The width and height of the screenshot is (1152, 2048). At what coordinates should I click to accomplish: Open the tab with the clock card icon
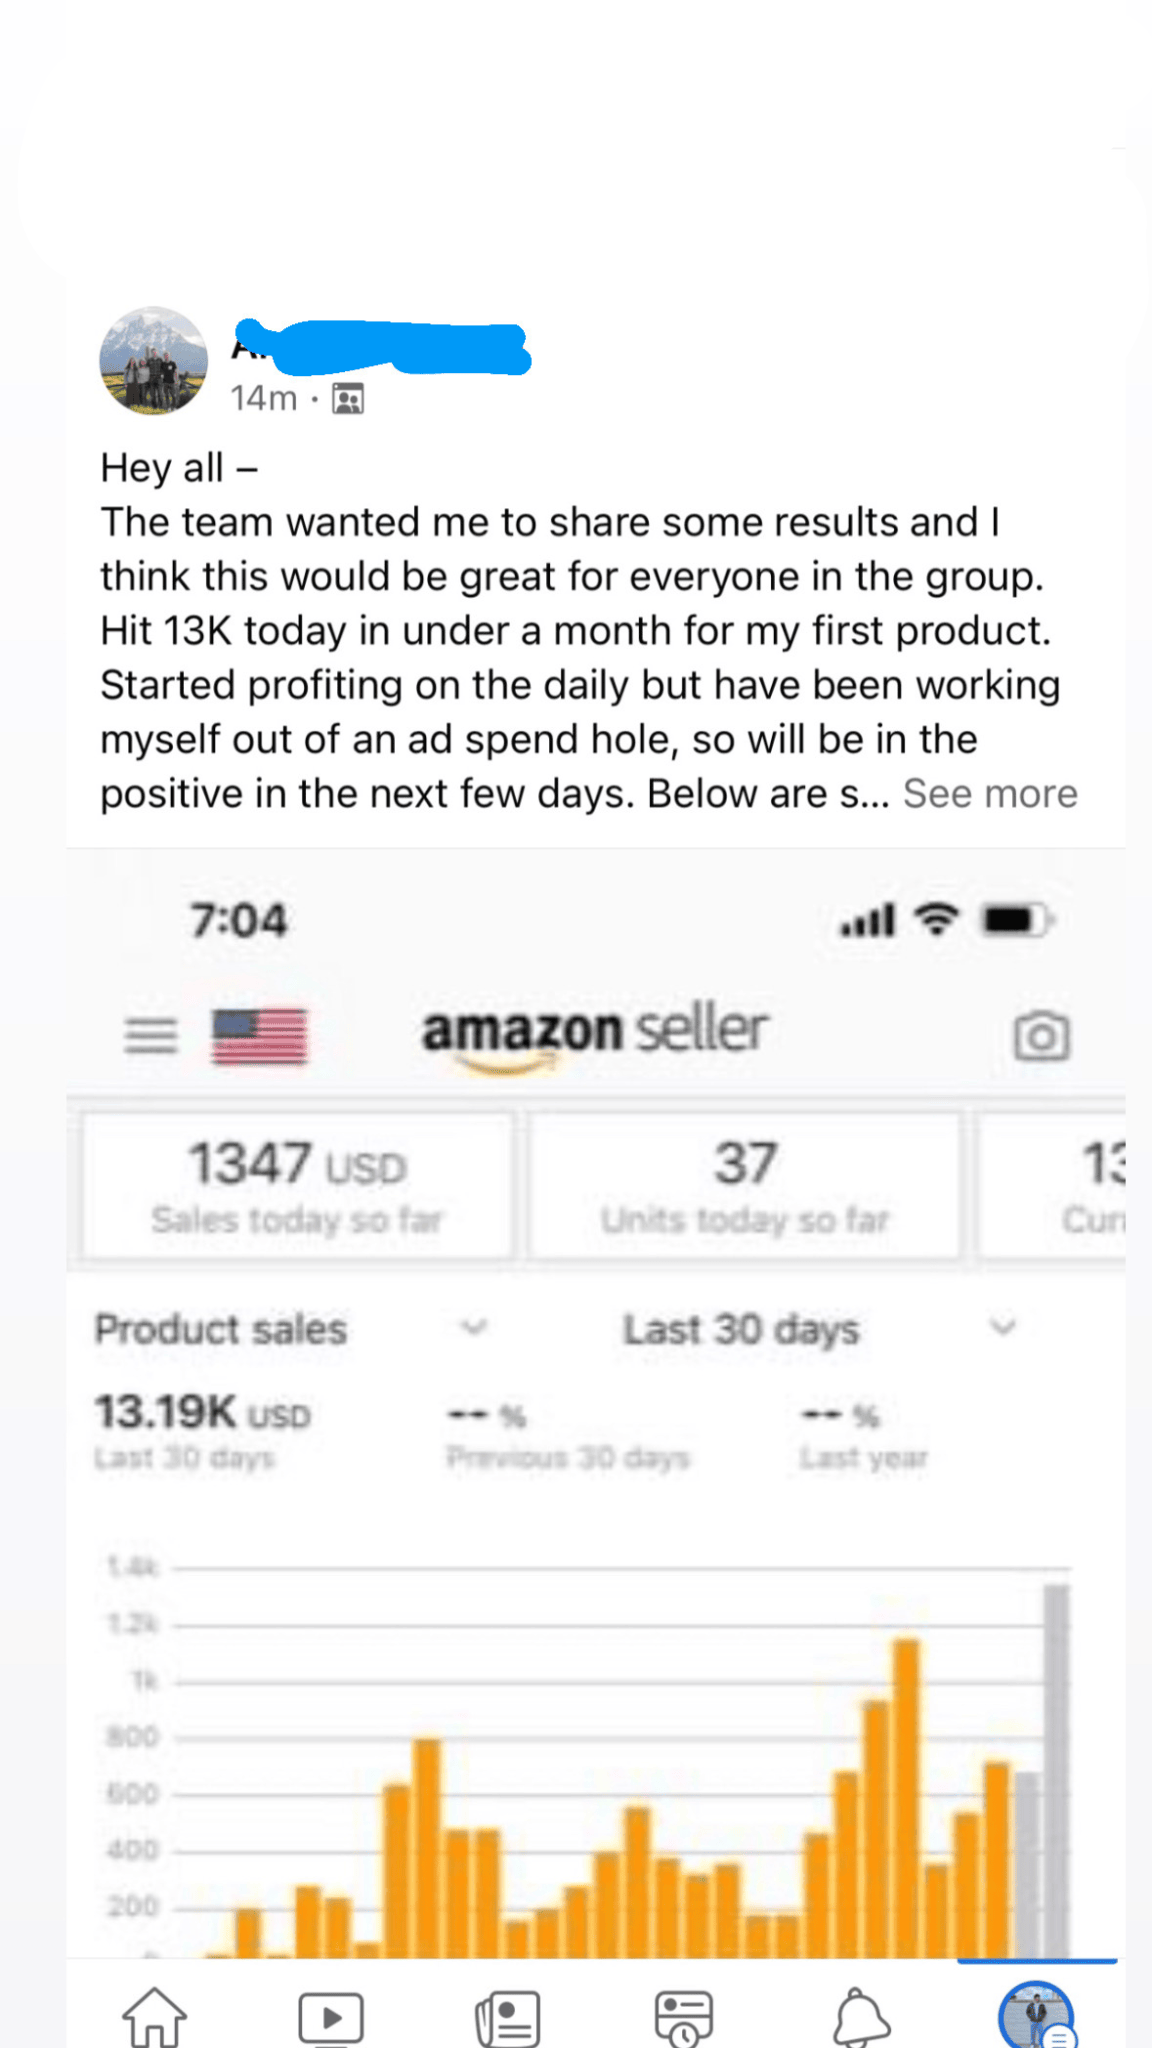point(684,2016)
